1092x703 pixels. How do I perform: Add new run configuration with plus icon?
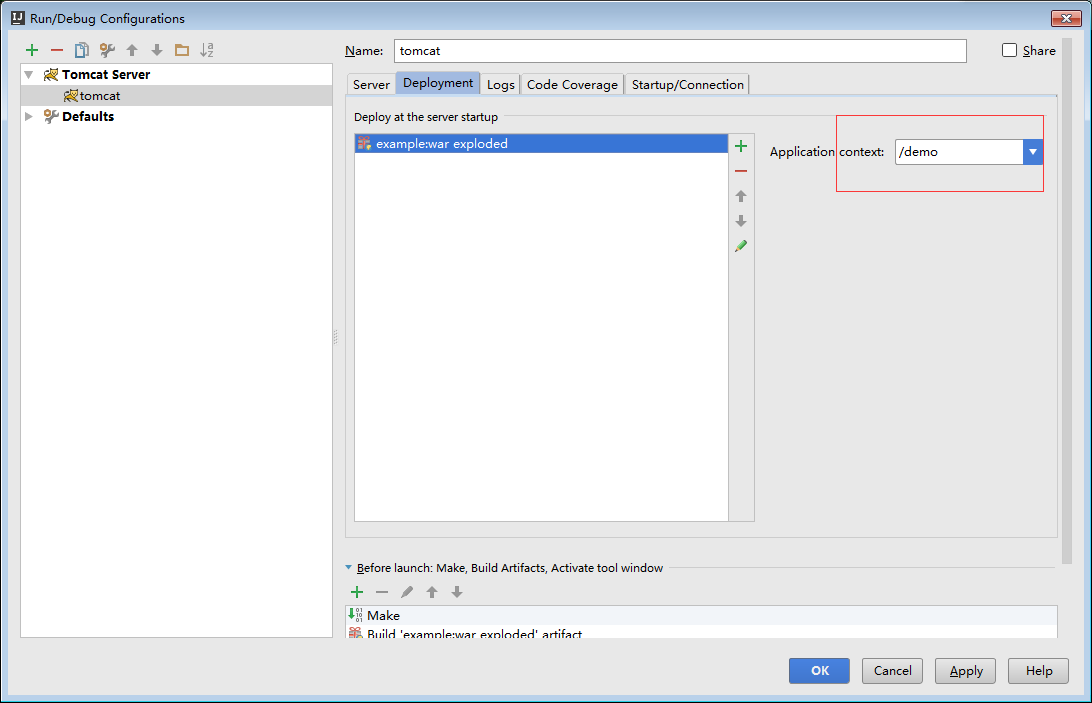coord(32,50)
